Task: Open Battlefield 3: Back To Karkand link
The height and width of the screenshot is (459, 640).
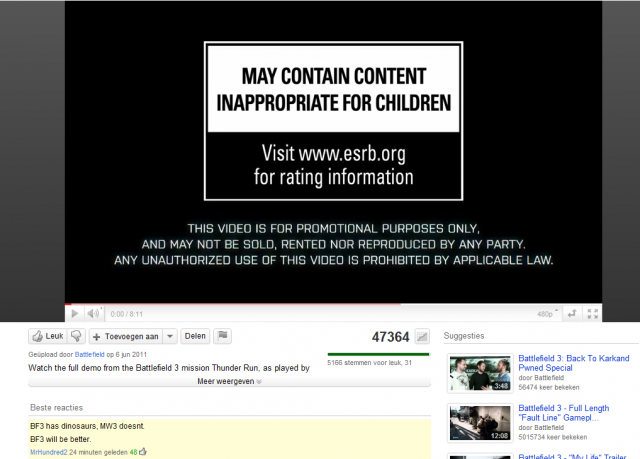Action: 573,363
